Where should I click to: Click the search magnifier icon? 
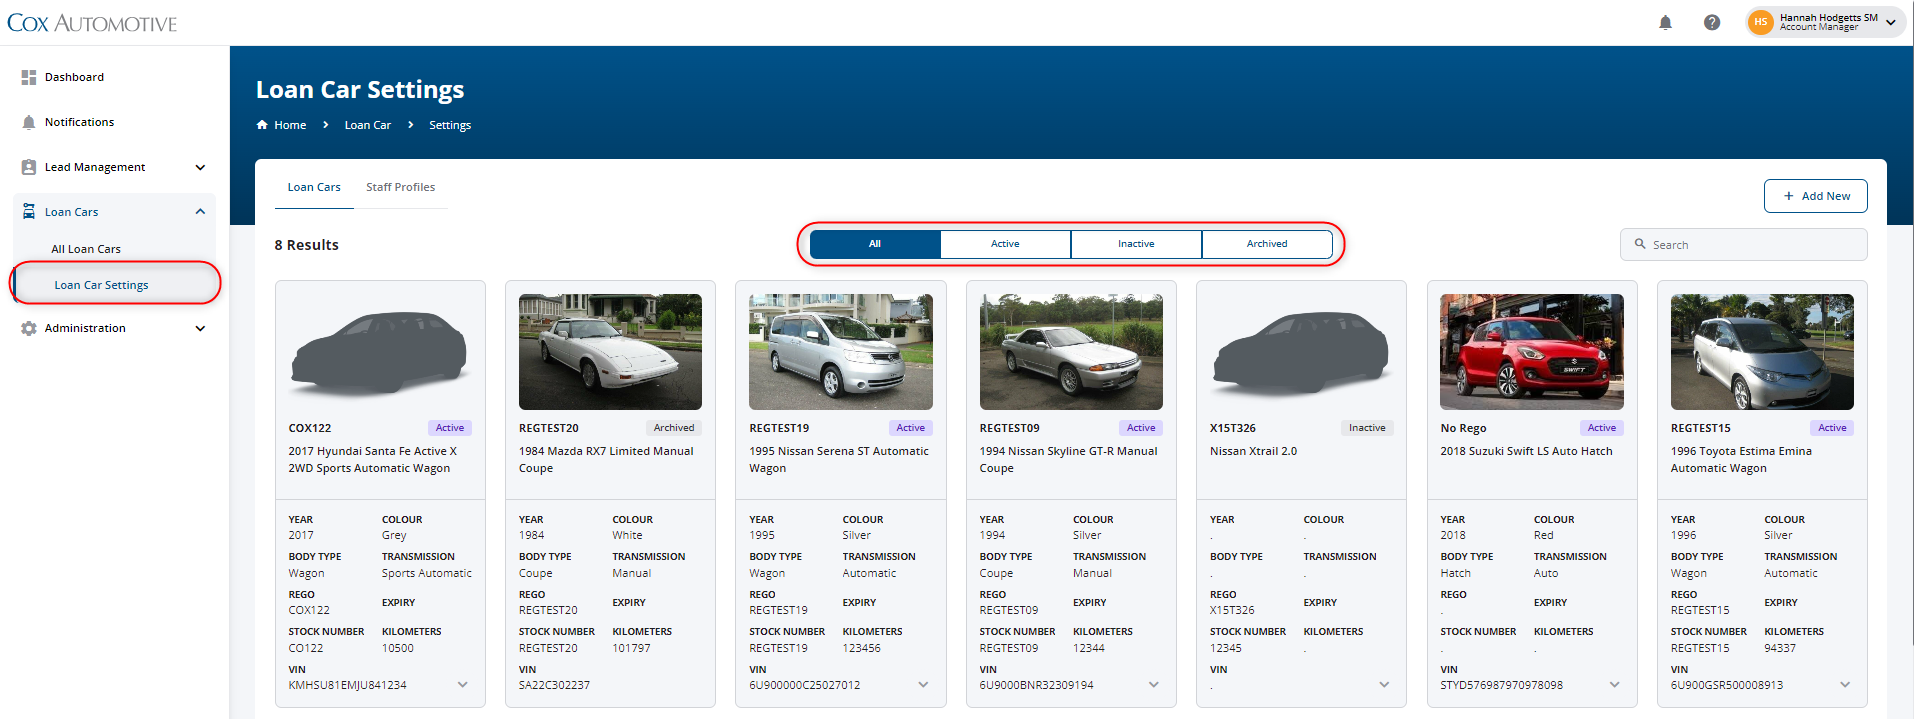point(1640,244)
